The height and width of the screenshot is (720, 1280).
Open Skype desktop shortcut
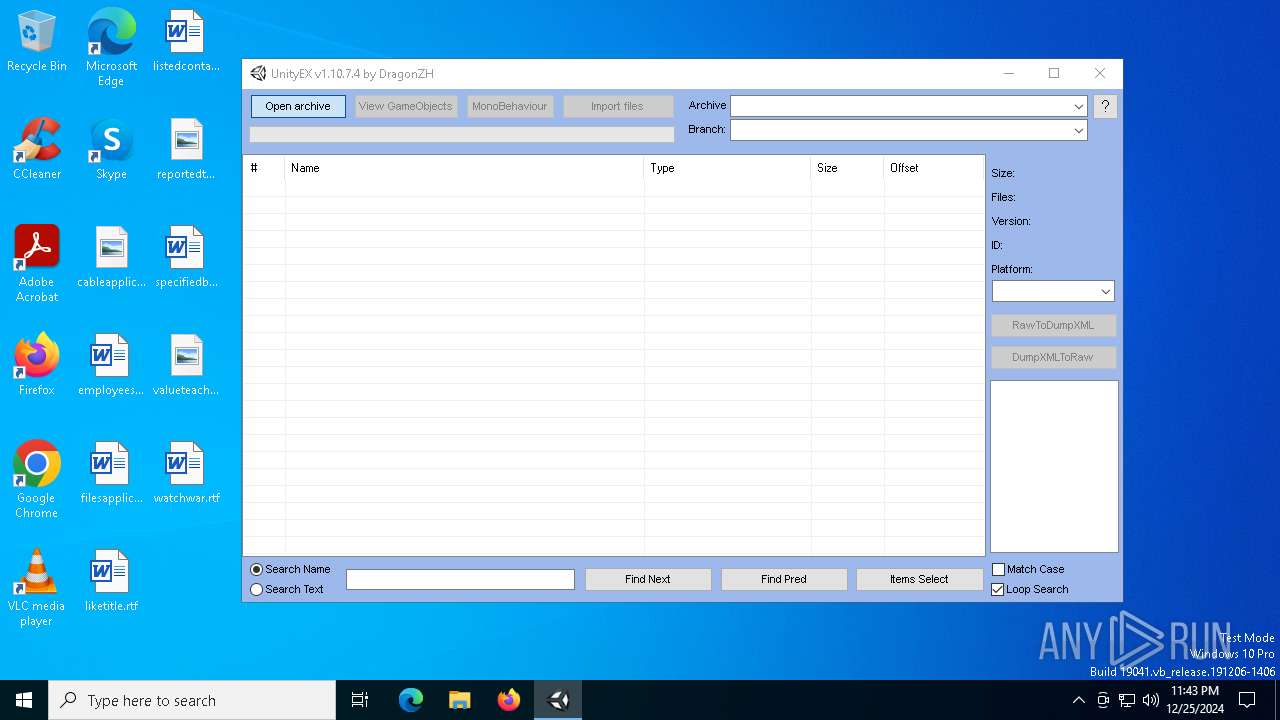pyautogui.click(x=111, y=150)
